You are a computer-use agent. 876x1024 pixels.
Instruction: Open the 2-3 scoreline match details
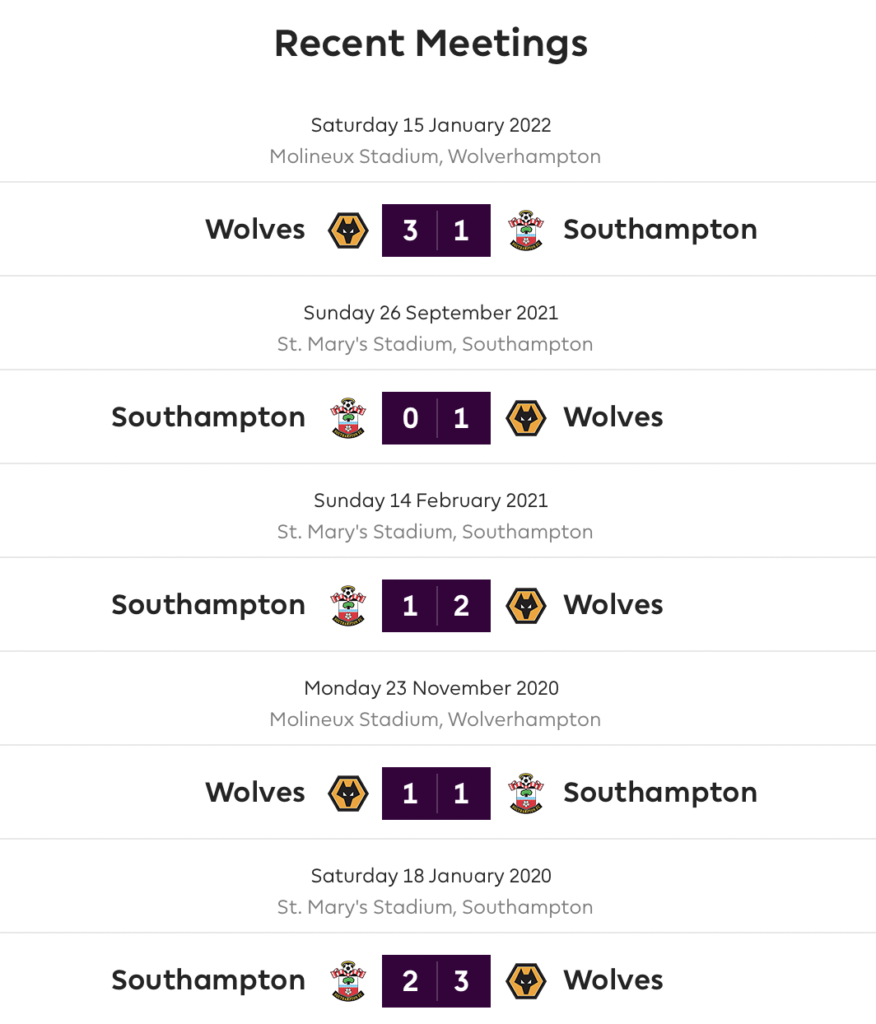click(x=436, y=981)
